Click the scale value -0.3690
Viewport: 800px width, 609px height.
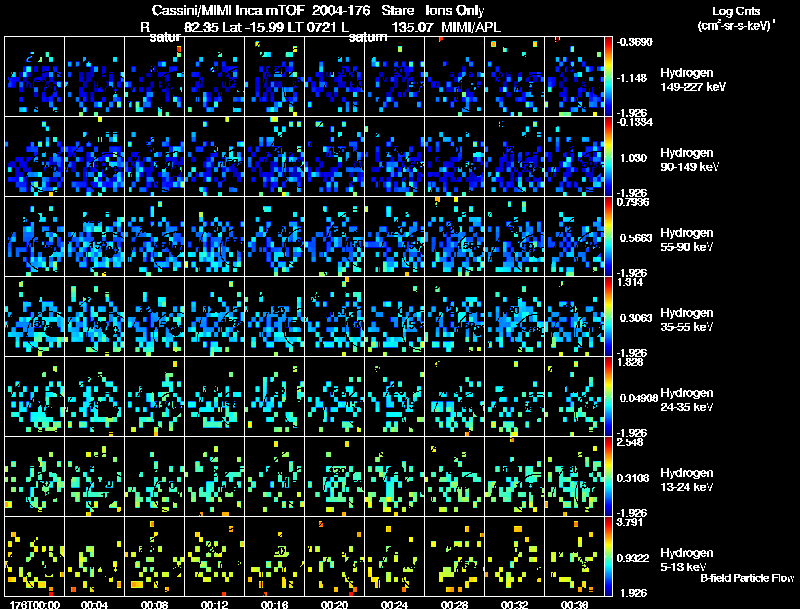point(634,42)
